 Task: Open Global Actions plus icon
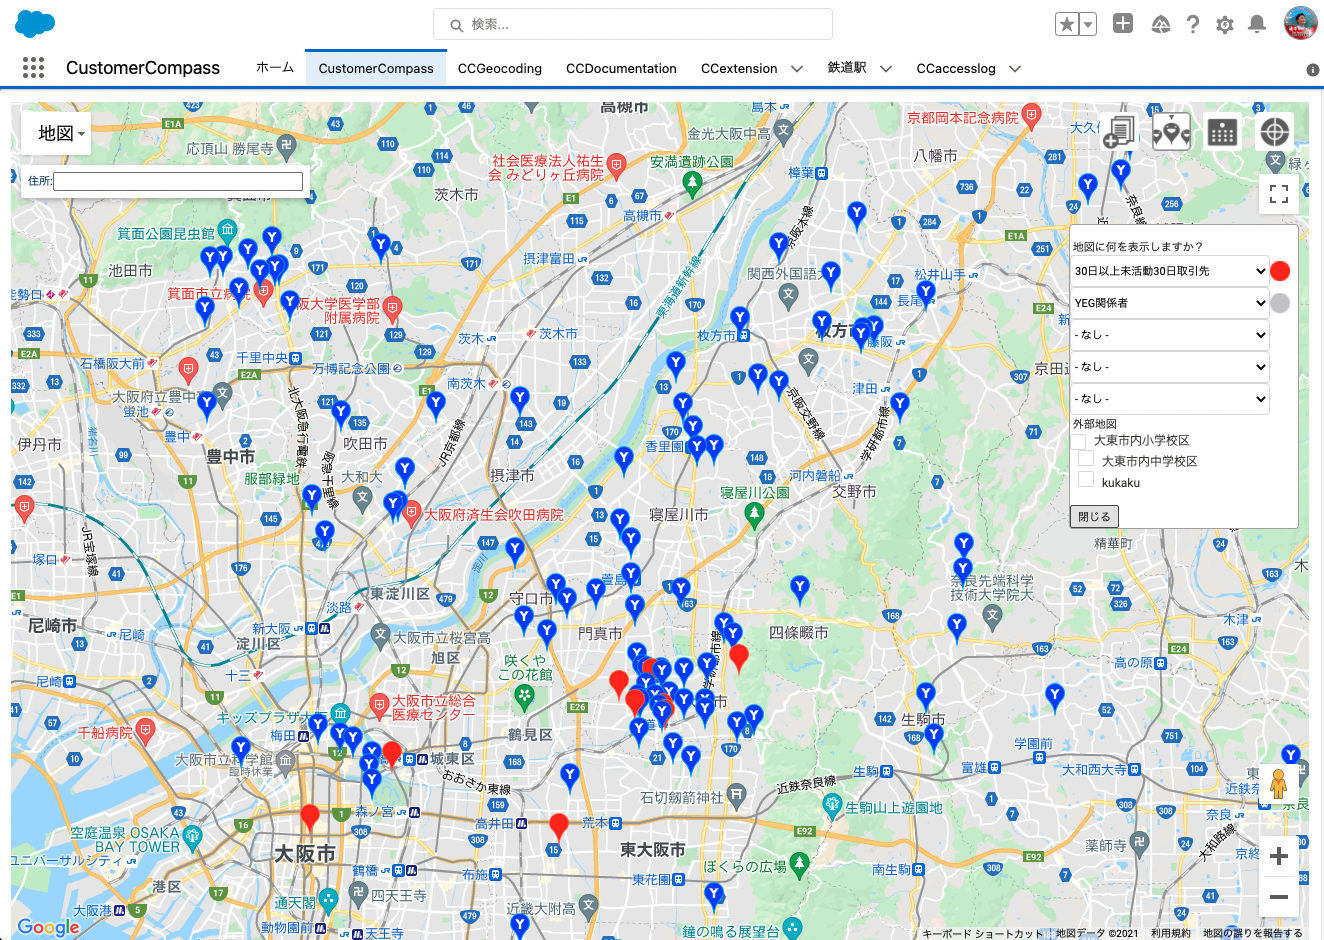click(1123, 23)
